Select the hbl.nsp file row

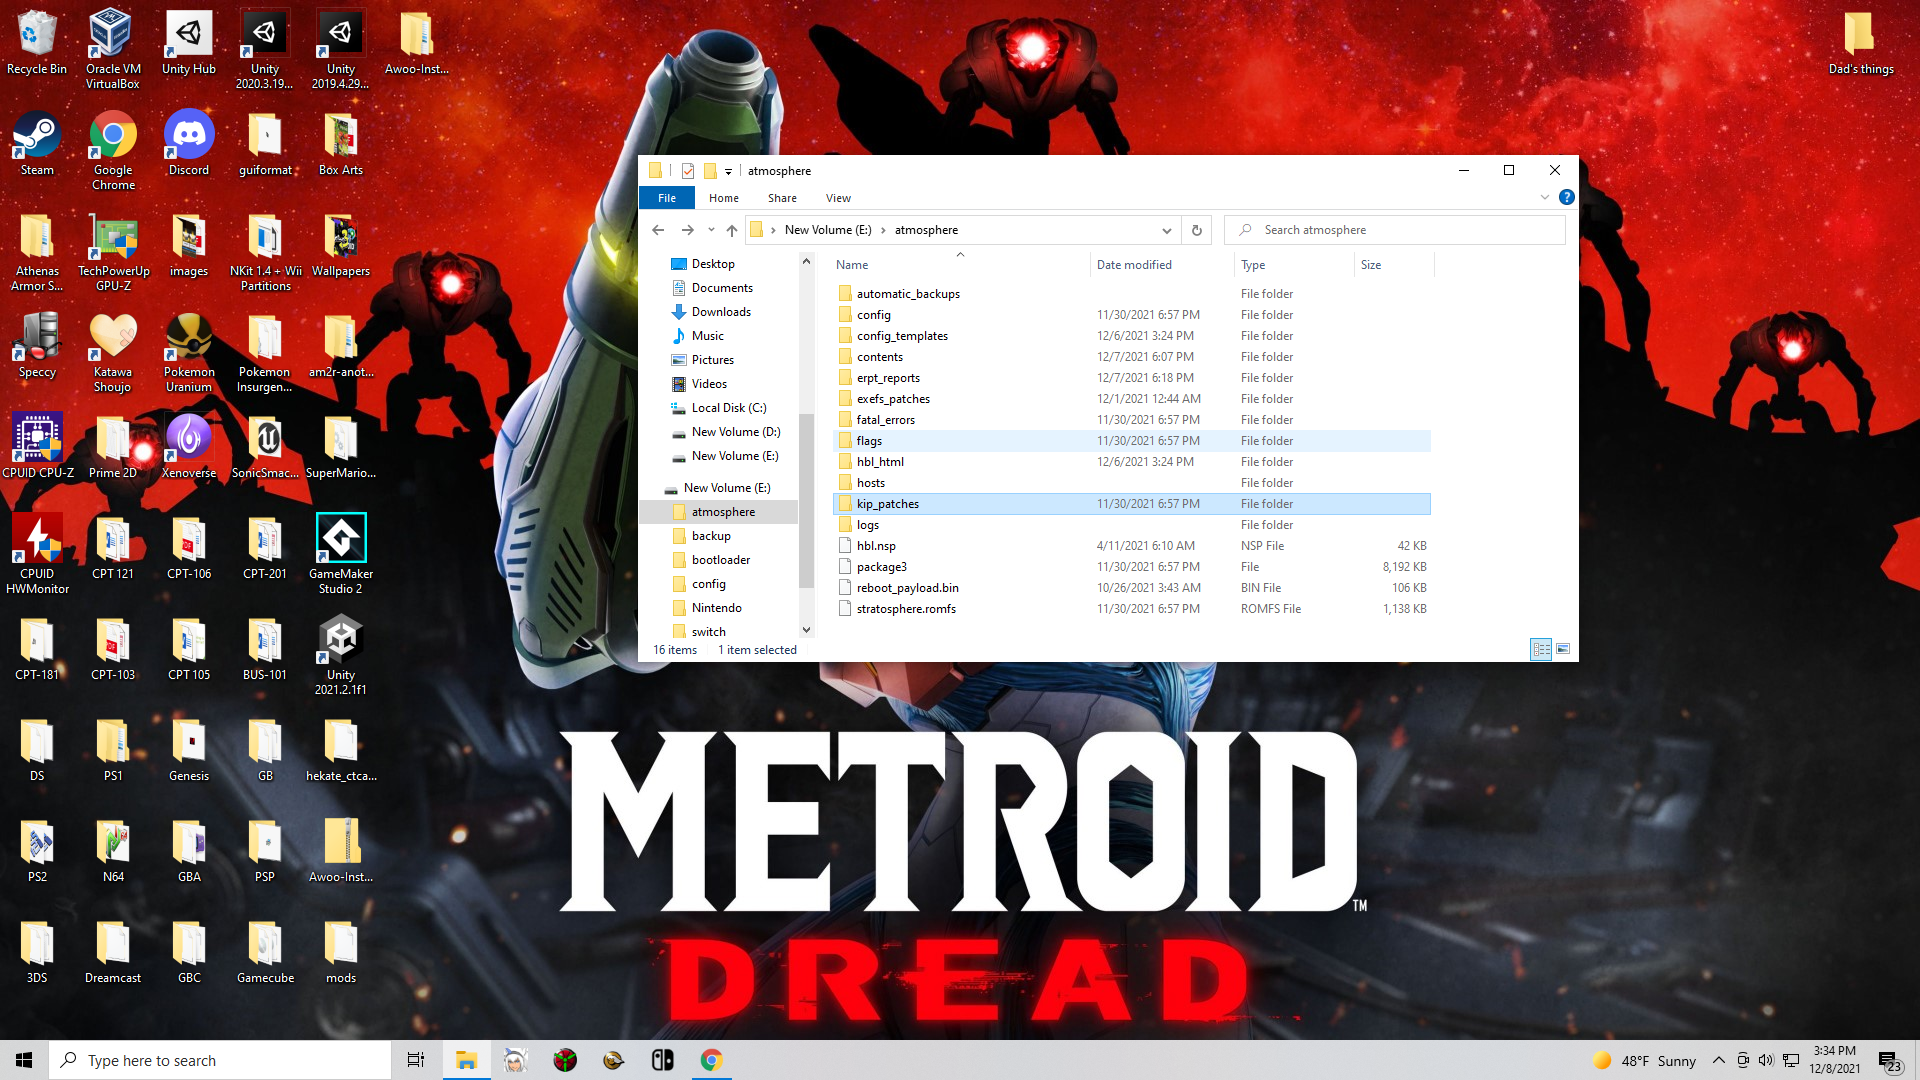1131,546
